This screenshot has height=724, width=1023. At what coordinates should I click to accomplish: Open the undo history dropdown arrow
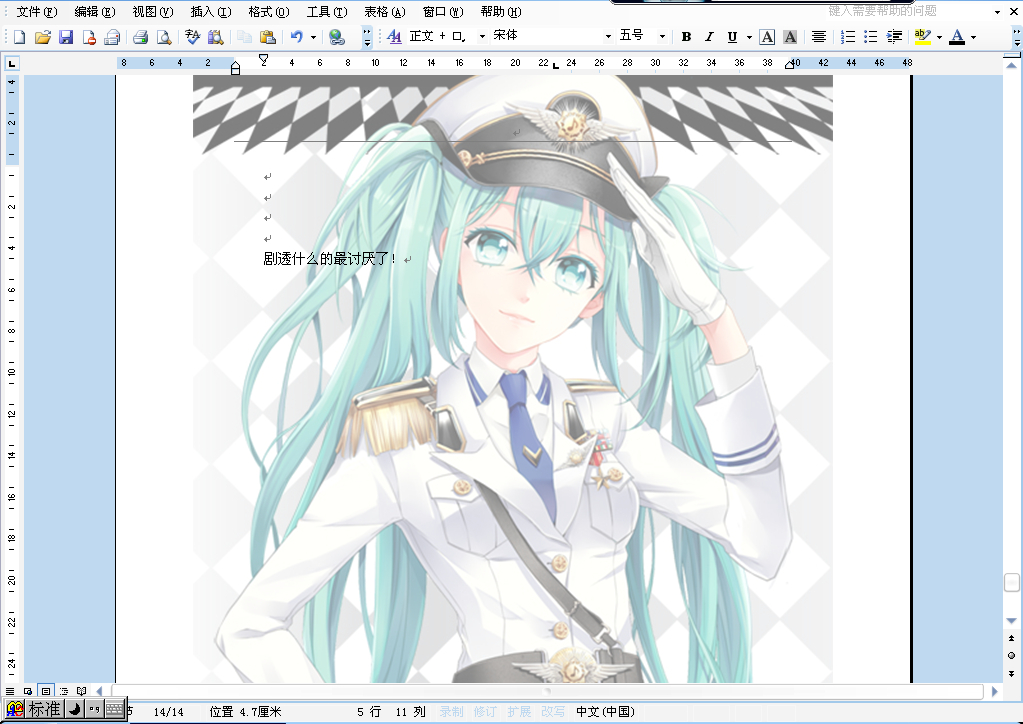pos(314,37)
